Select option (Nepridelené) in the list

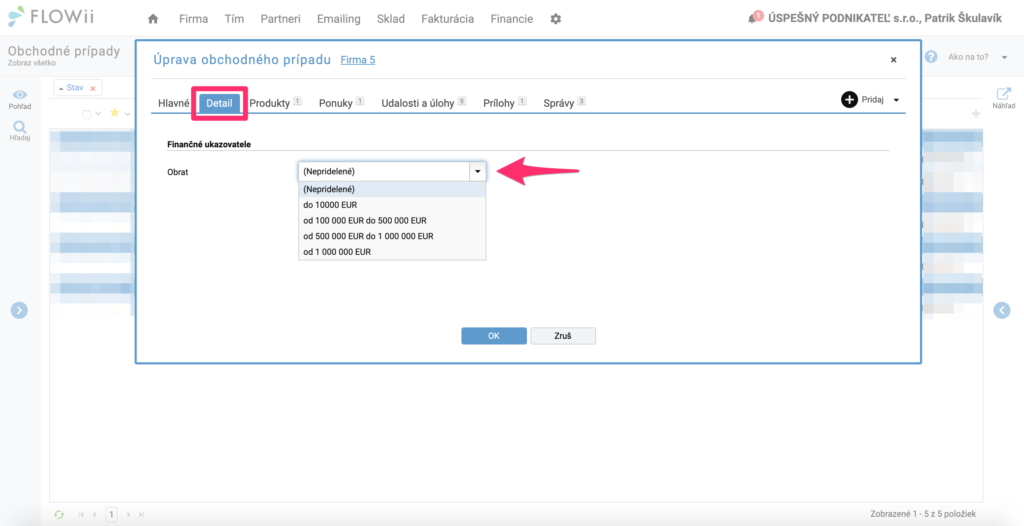click(x=392, y=189)
